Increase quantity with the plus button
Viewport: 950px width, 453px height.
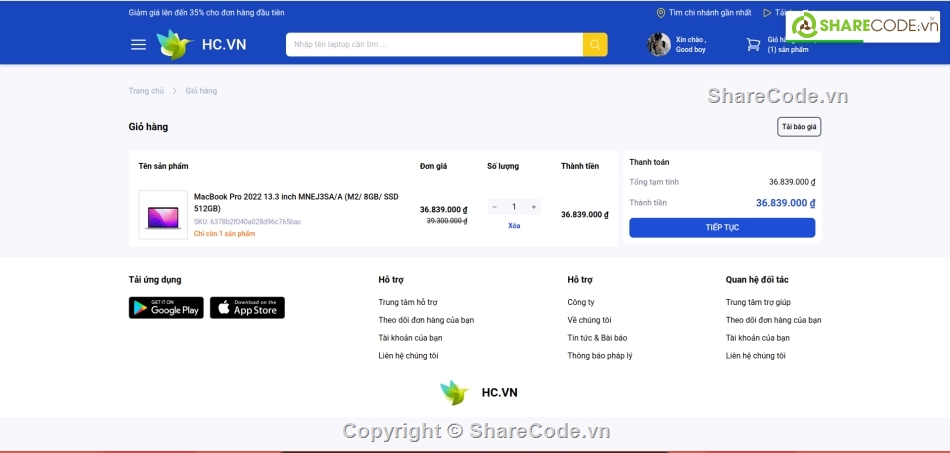point(534,207)
